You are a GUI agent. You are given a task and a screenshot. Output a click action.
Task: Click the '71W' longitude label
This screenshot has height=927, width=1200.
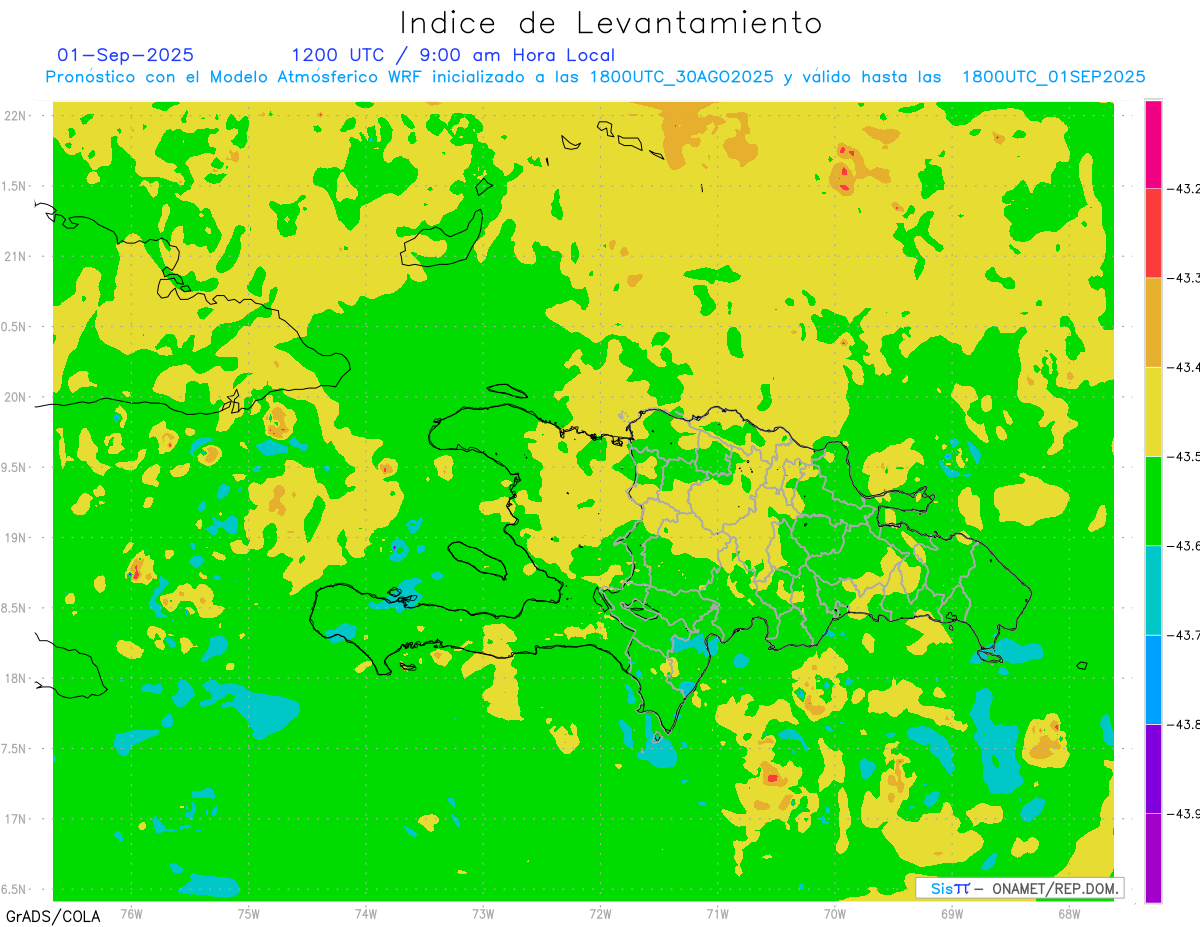pos(717,913)
